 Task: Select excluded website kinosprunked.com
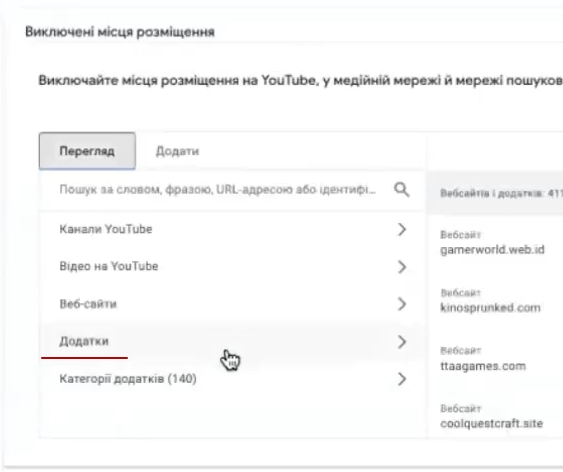(x=490, y=308)
